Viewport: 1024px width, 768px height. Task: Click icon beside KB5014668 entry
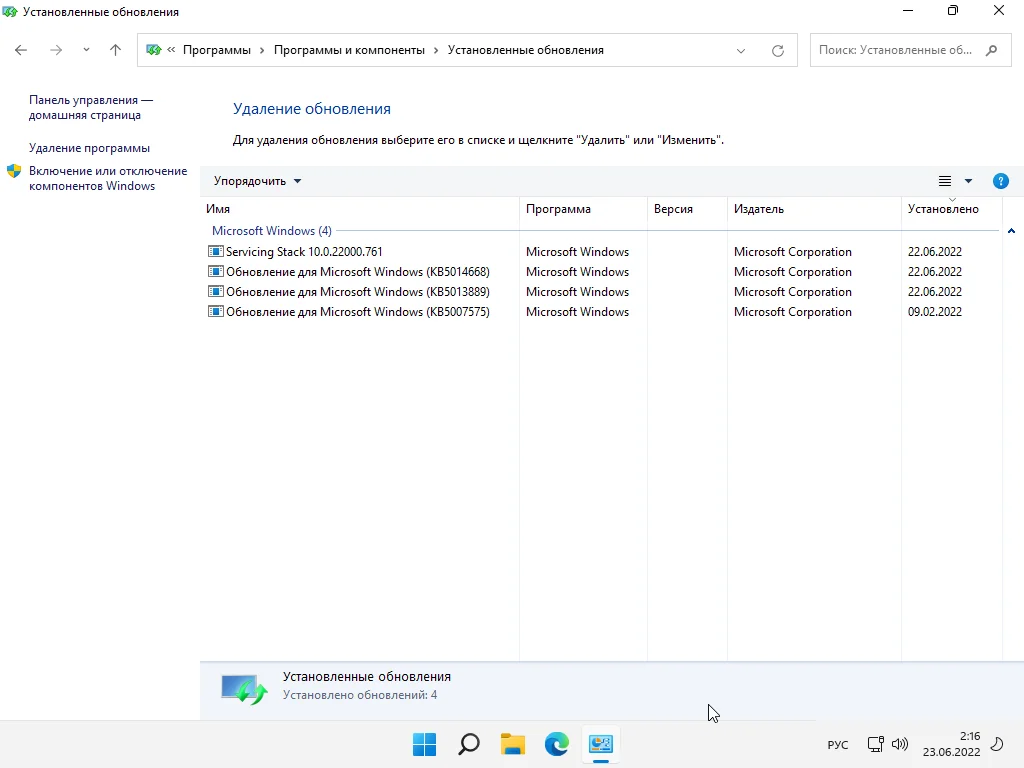click(216, 271)
